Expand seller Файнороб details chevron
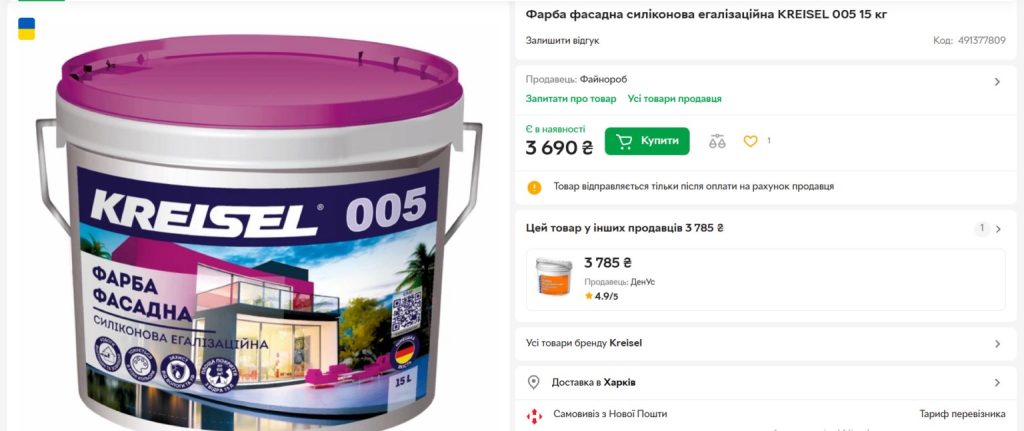1024x431 pixels. [997, 82]
